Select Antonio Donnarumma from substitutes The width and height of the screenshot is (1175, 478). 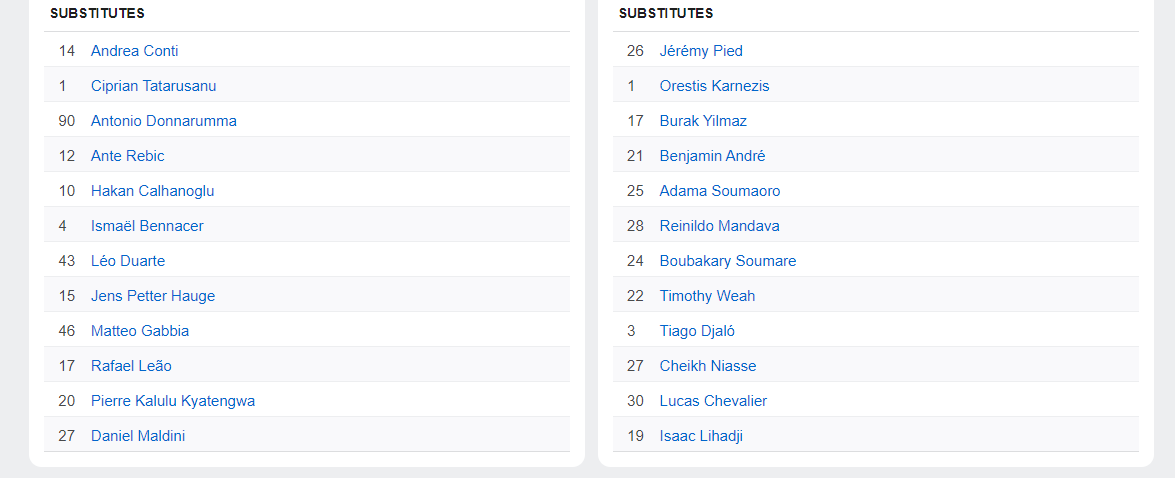pyautogui.click(x=163, y=121)
